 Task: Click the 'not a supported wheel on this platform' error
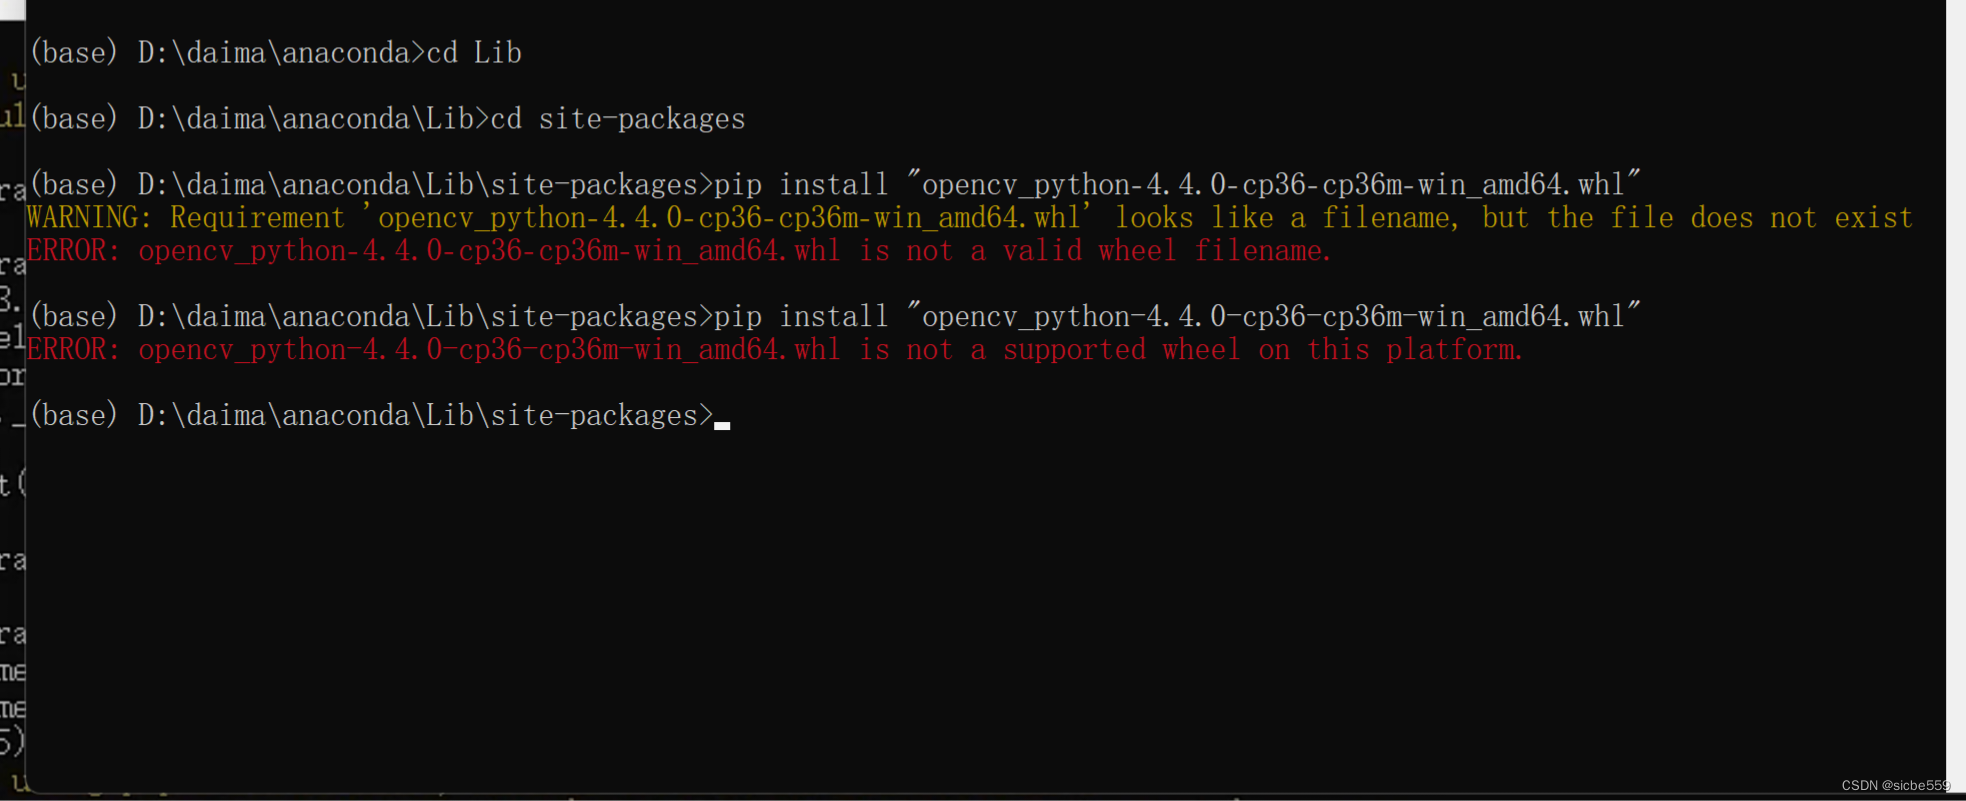pyautogui.click(x=774, y=349)
